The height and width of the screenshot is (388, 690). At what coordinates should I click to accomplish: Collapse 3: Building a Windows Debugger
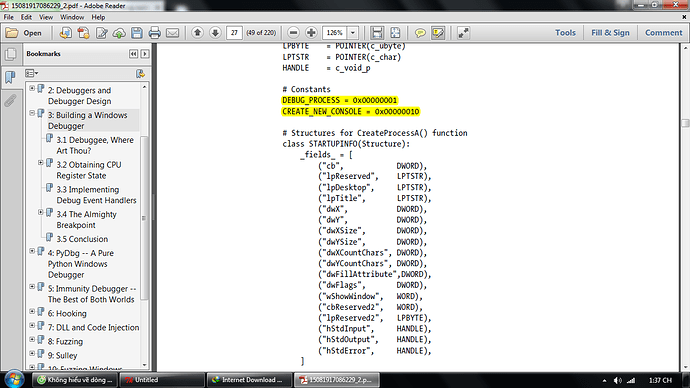coord(32,113)
